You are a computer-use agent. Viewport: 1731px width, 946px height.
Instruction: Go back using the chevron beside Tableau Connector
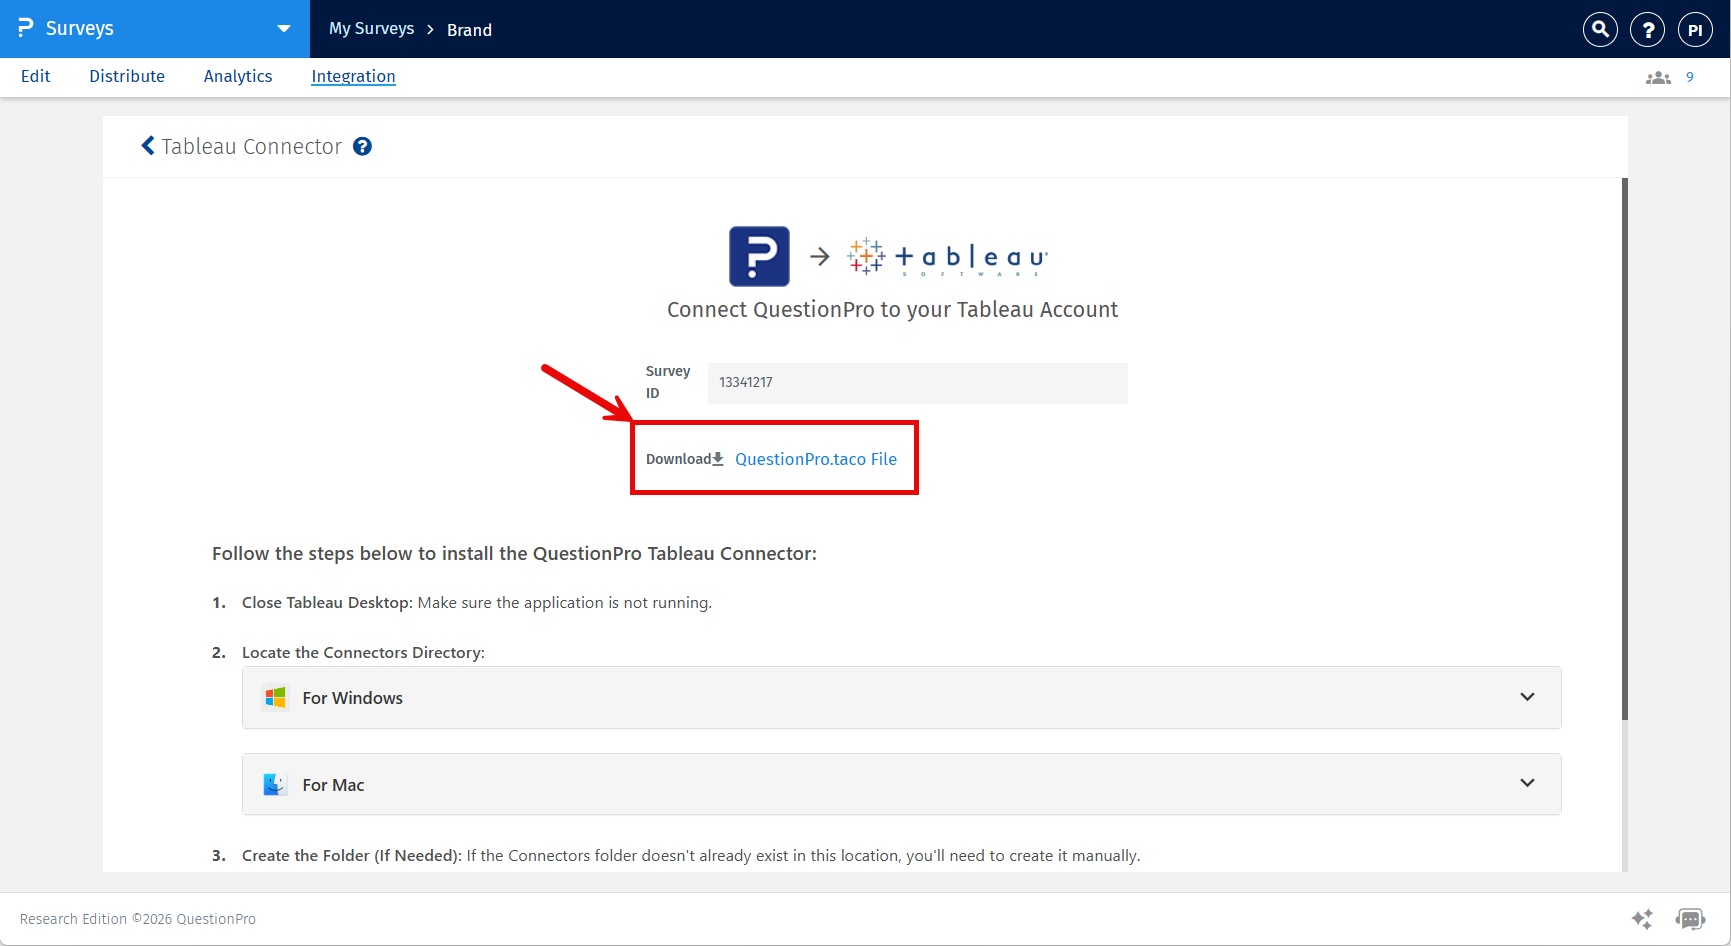pyautogui.click(x=147, y=145)
